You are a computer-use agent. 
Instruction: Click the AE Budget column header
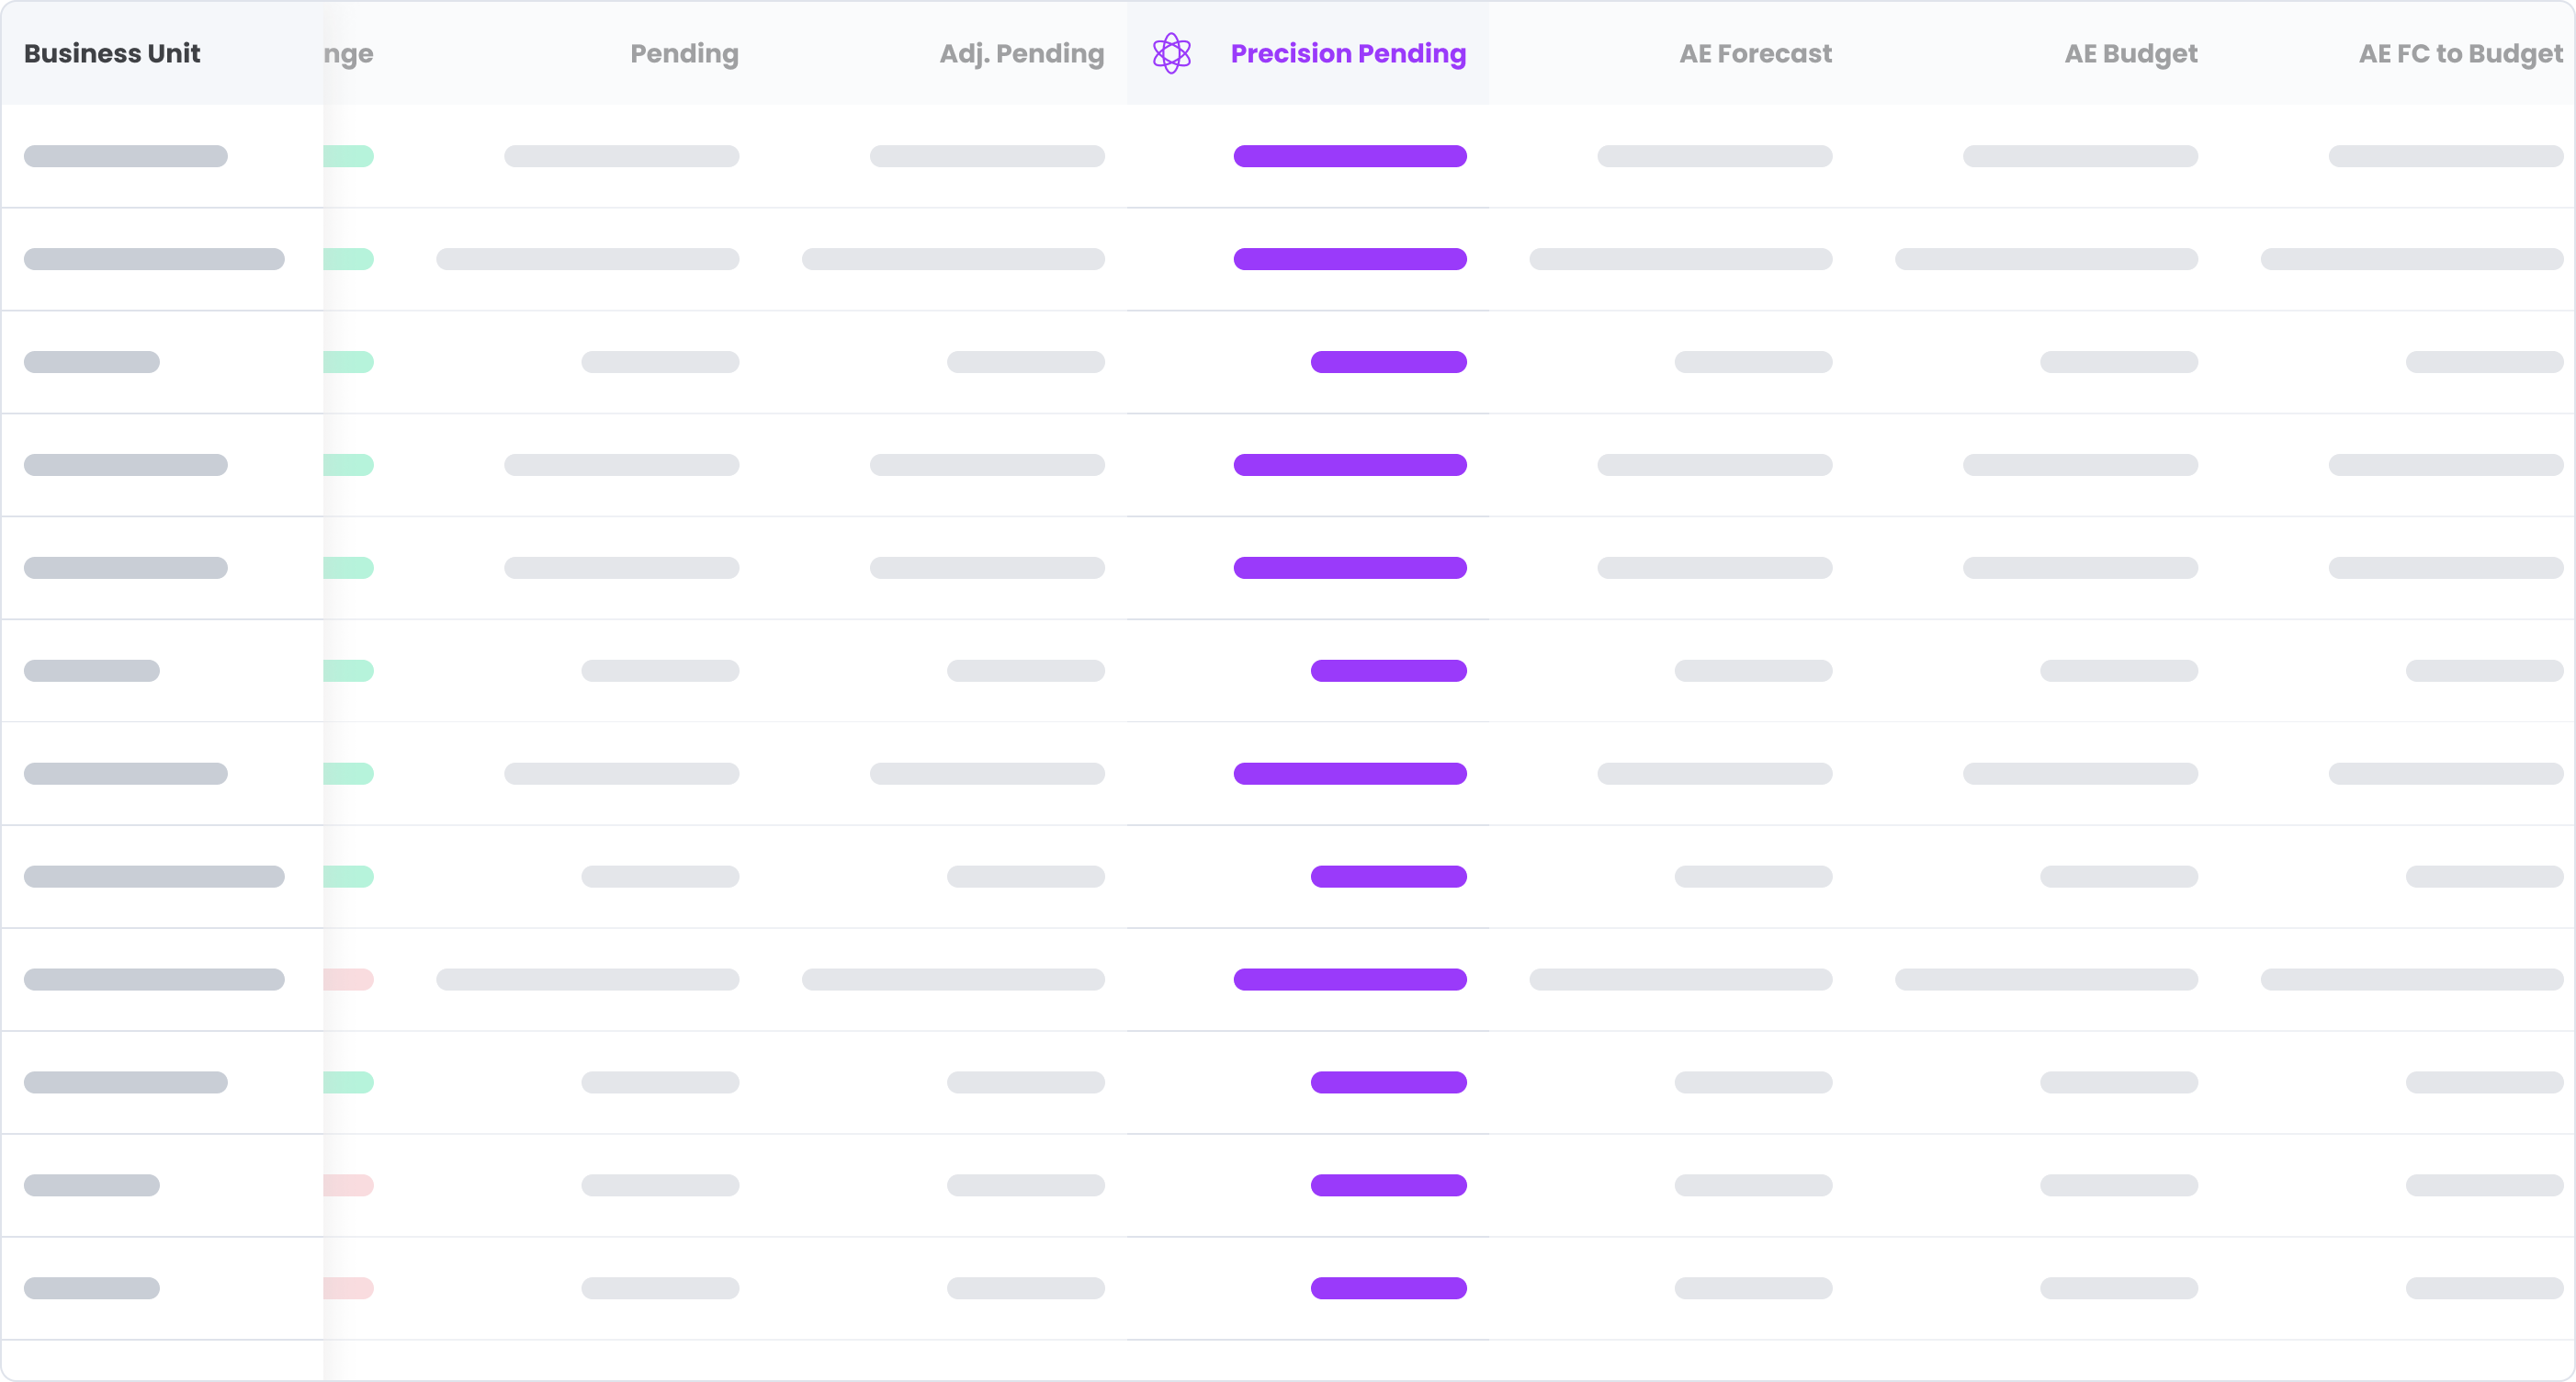pyautogui.click(x=2131, y=54)
